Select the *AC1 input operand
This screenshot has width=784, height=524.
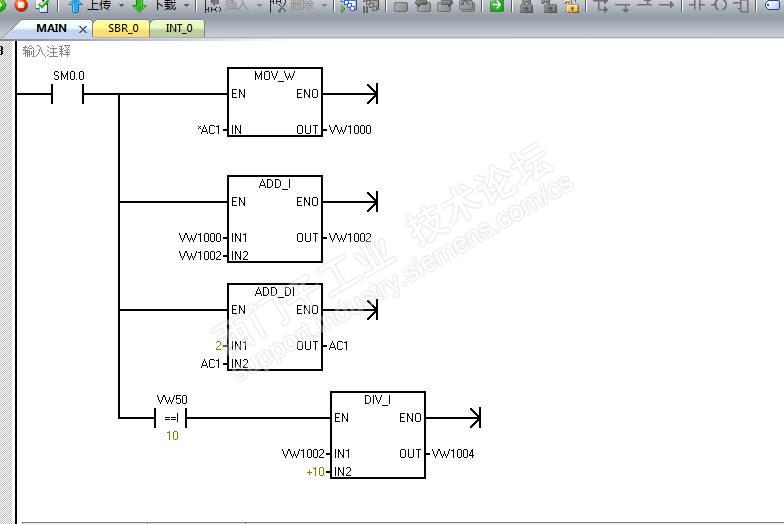(x=210, y=130)
